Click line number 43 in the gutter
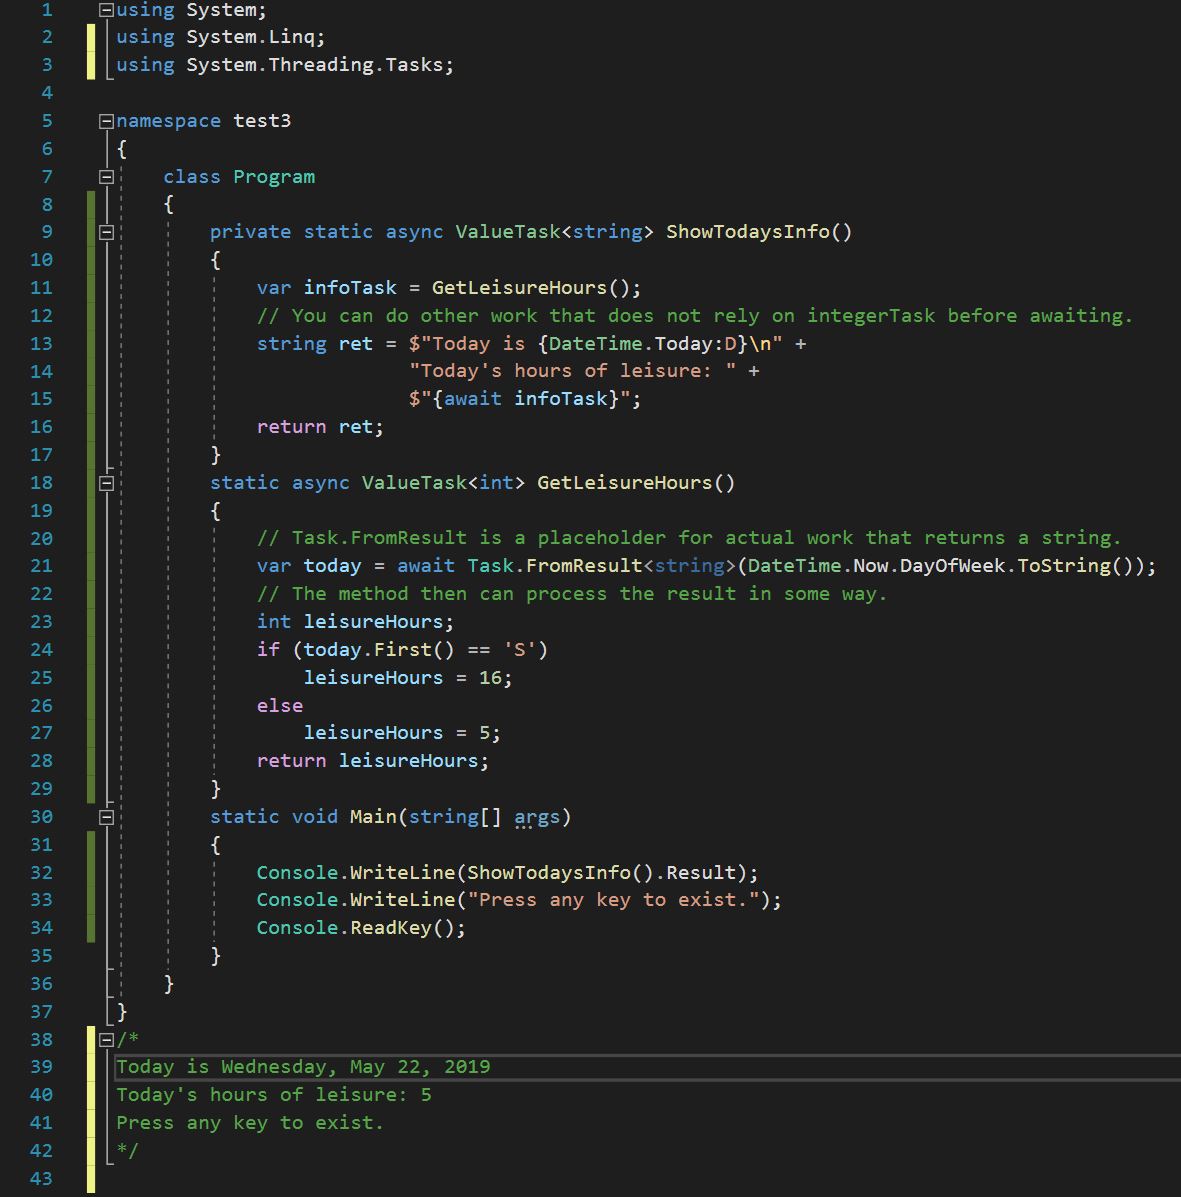Viewport: 1181px width, 1197px height. (41, 1179)
